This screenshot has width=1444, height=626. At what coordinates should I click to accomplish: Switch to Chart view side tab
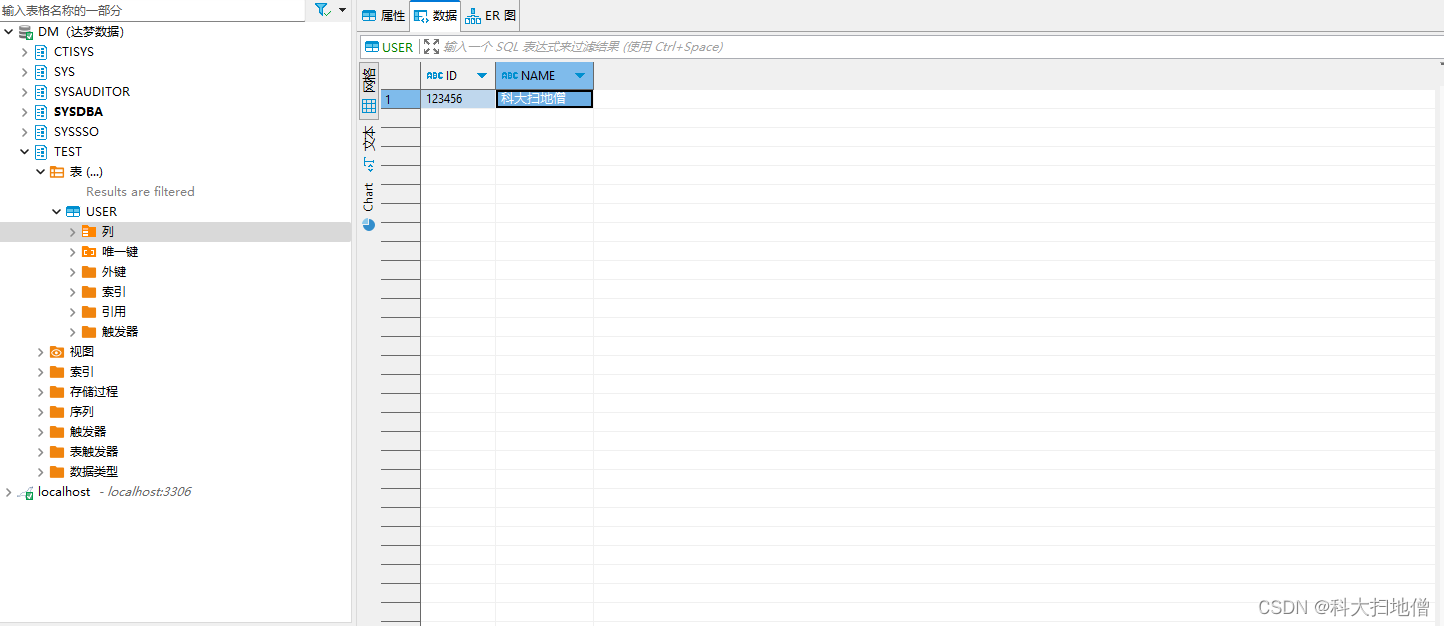(x=369, y=206)
